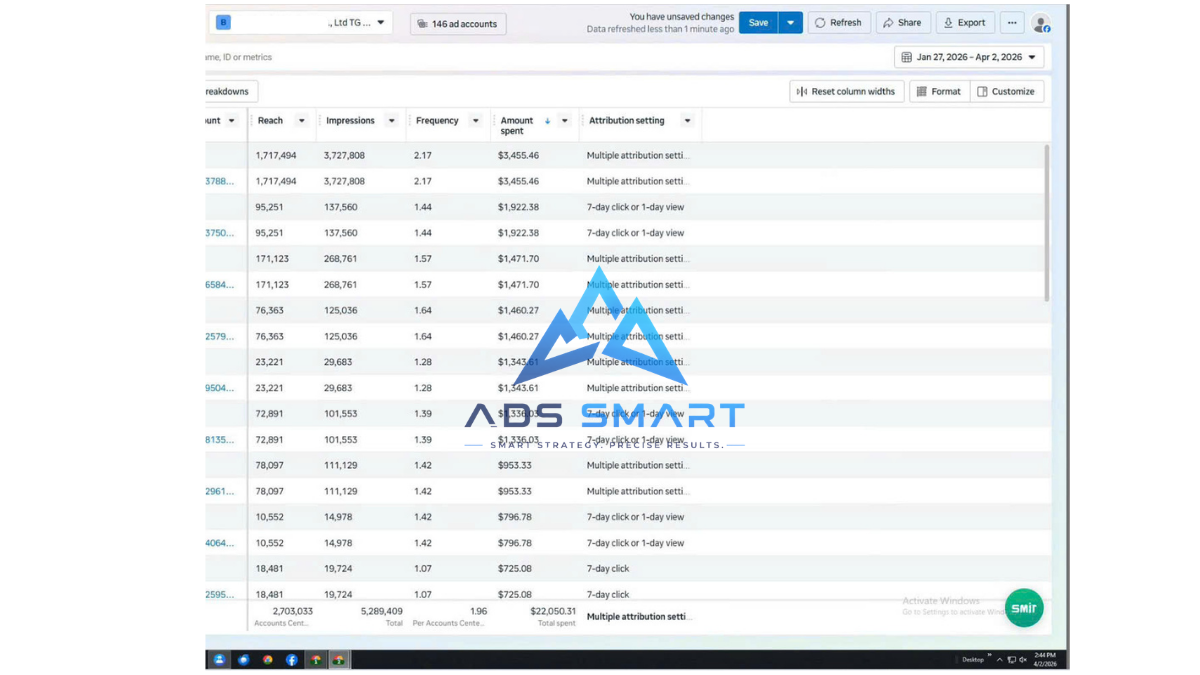
Task: Open the account link ending 6584...
Action: pos(220,285)
